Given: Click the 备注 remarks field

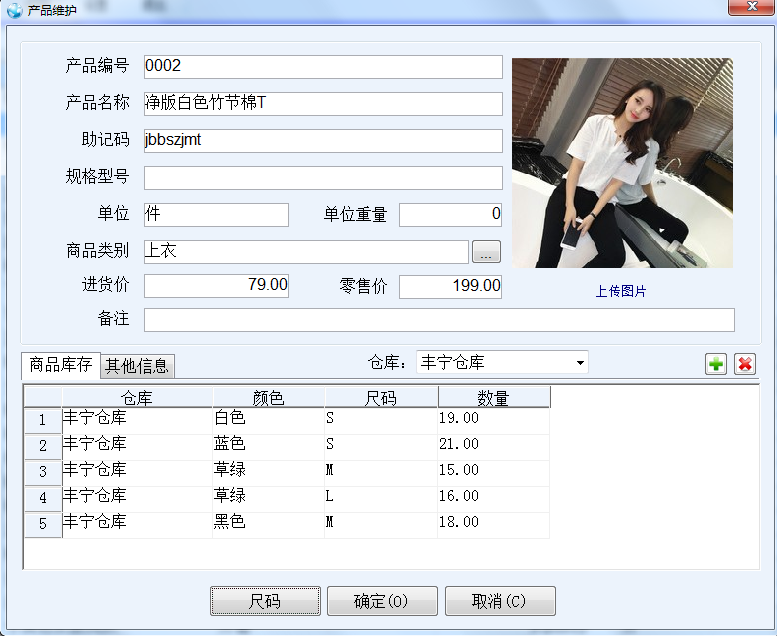Looking at the screenshot, I should click(438, 320).
